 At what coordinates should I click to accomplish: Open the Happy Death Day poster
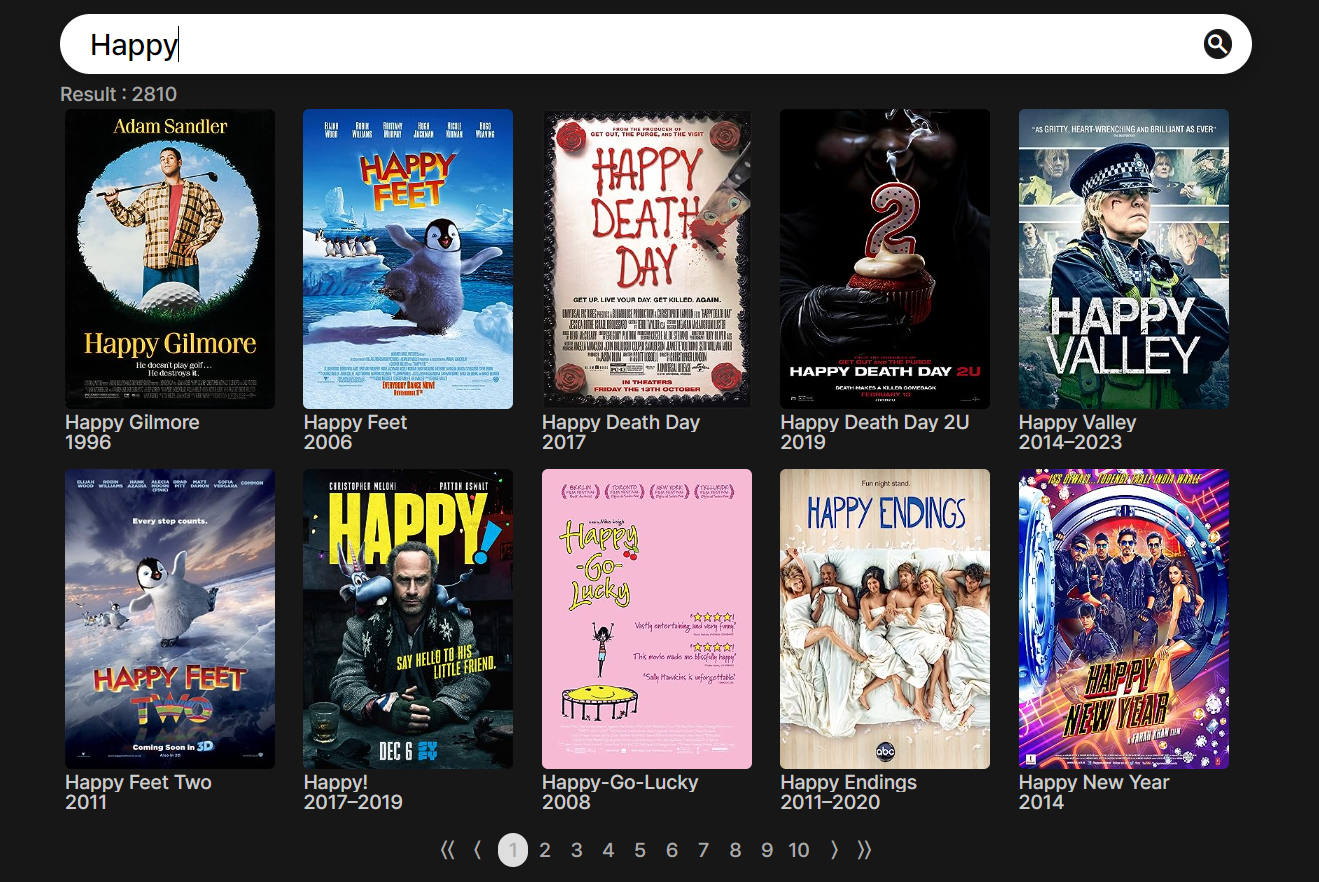[647, 259]
